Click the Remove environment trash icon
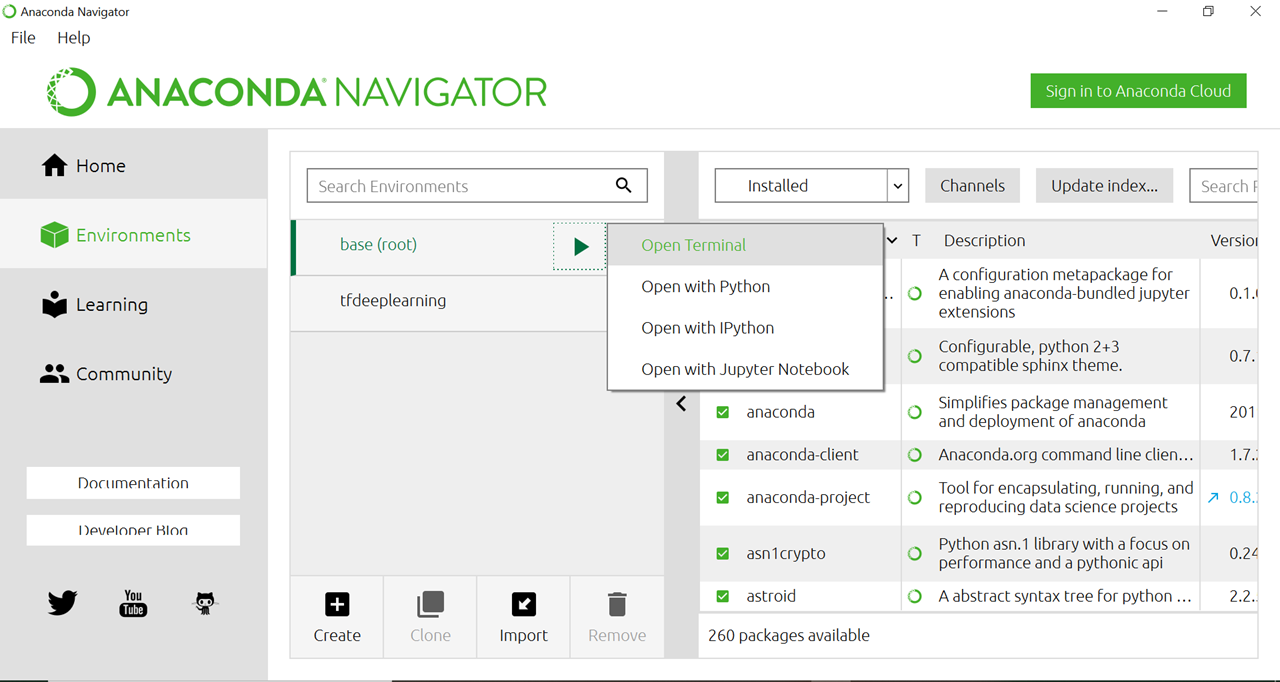 (x=617, y=604)
